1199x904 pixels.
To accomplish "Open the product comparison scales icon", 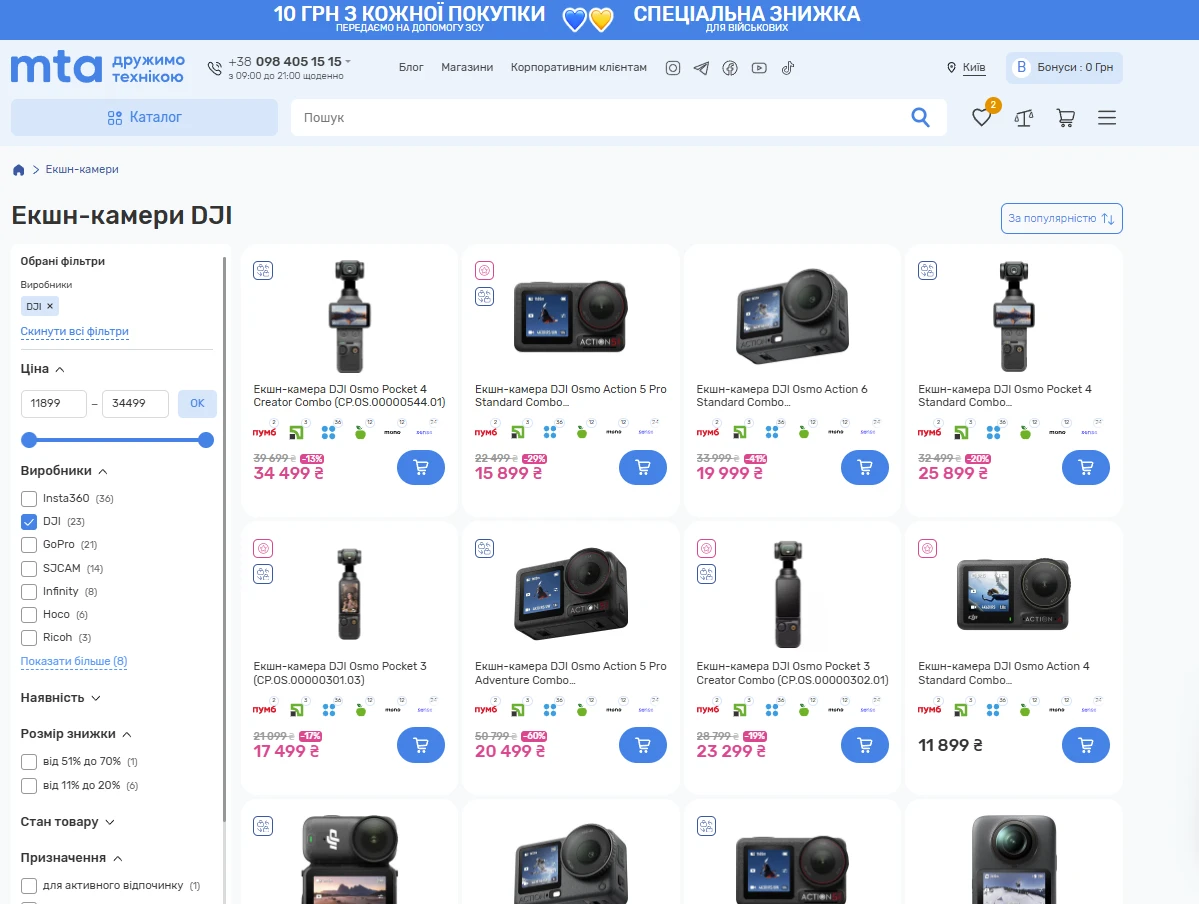I will click(x=1024, y=118).
